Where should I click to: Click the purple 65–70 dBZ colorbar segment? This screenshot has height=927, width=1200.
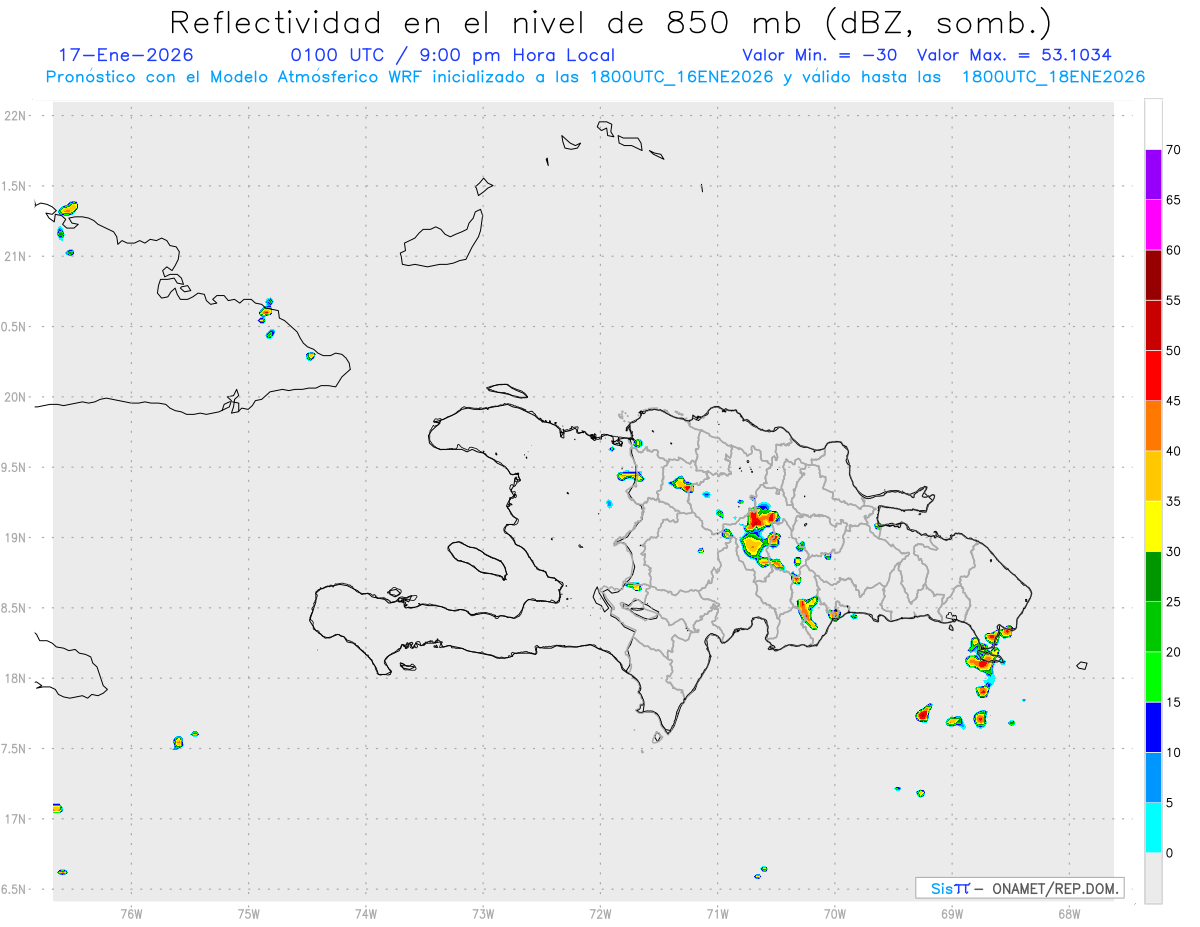[x=1153, y=175]
